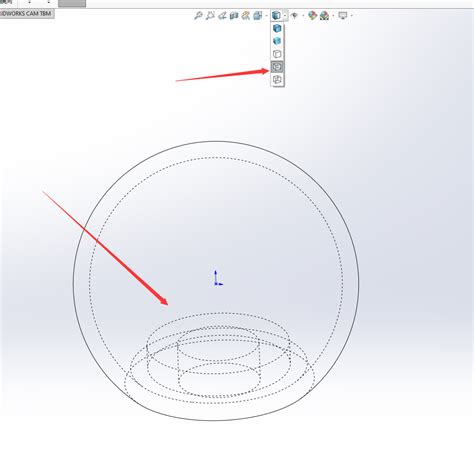Choose Hidden Lines Removed display style

(277, 54)
